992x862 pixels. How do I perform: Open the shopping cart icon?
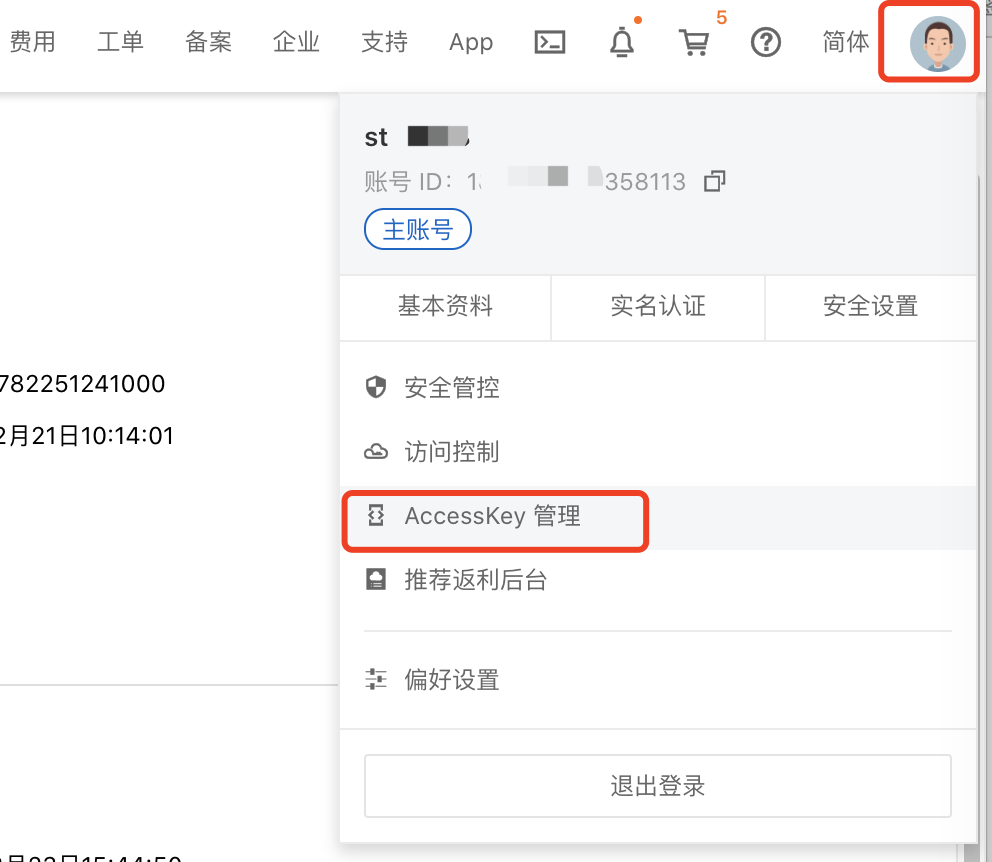click(x=693, y=42)
